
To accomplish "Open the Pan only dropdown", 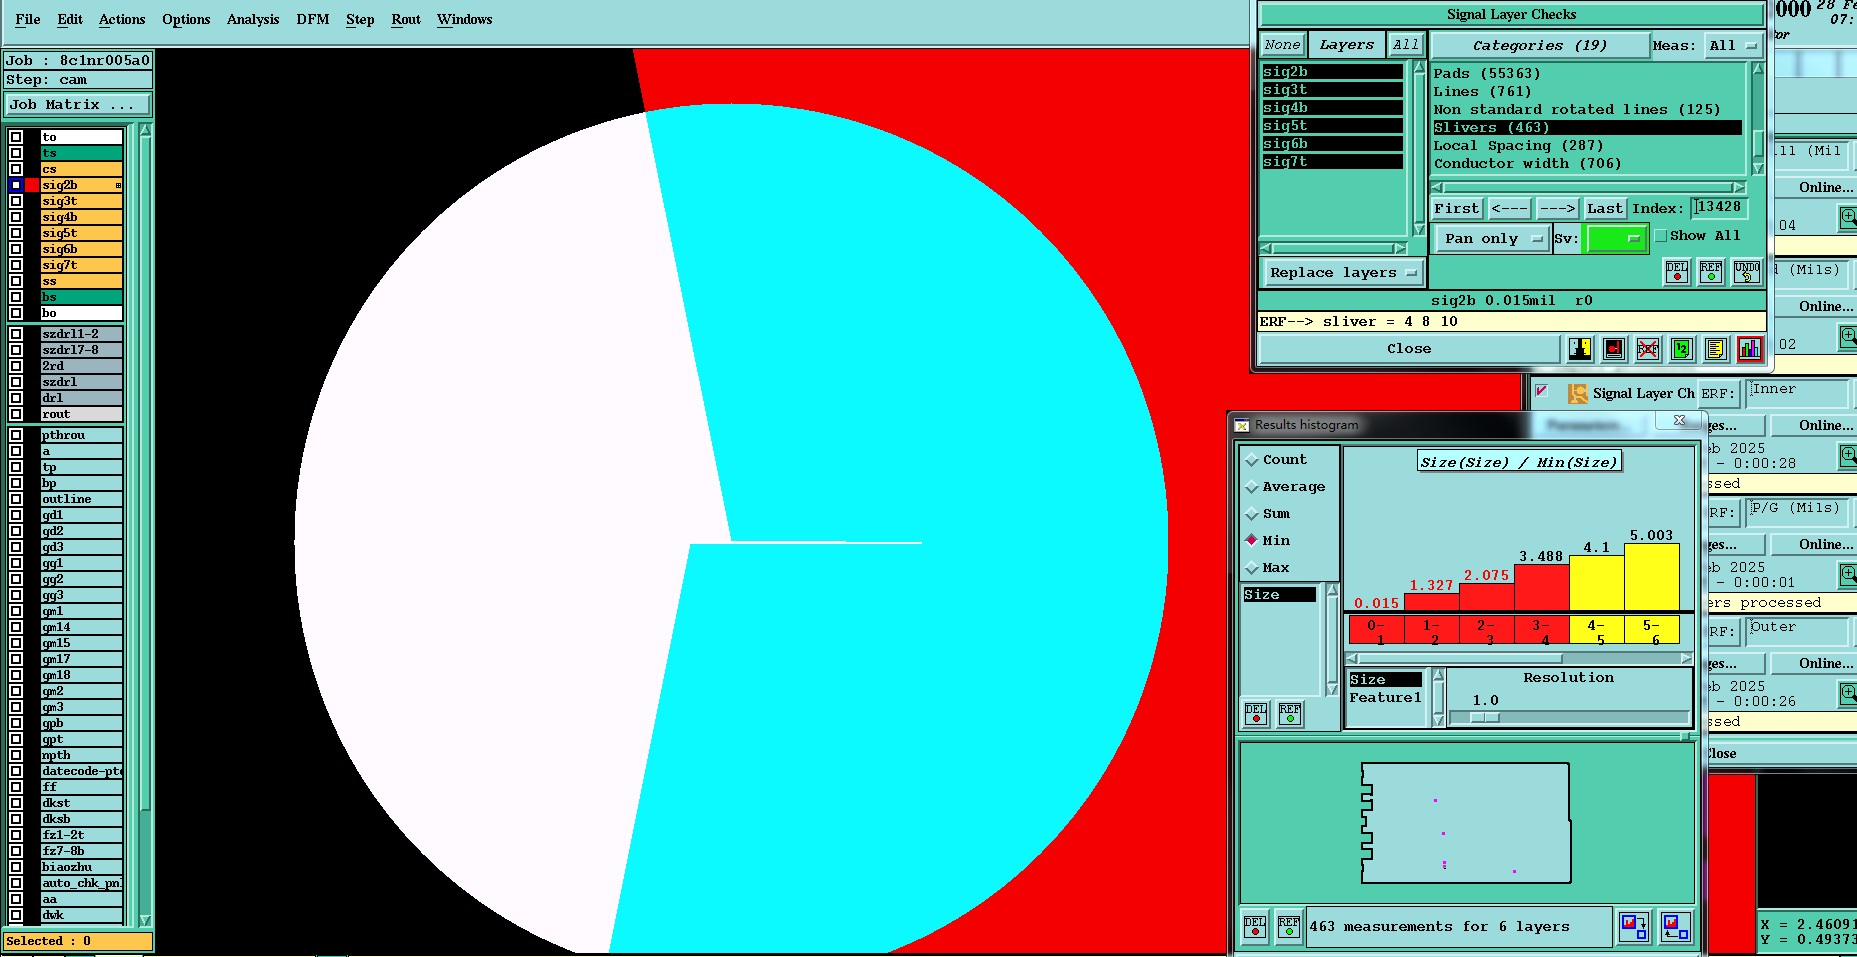I will click(1493, 238).
